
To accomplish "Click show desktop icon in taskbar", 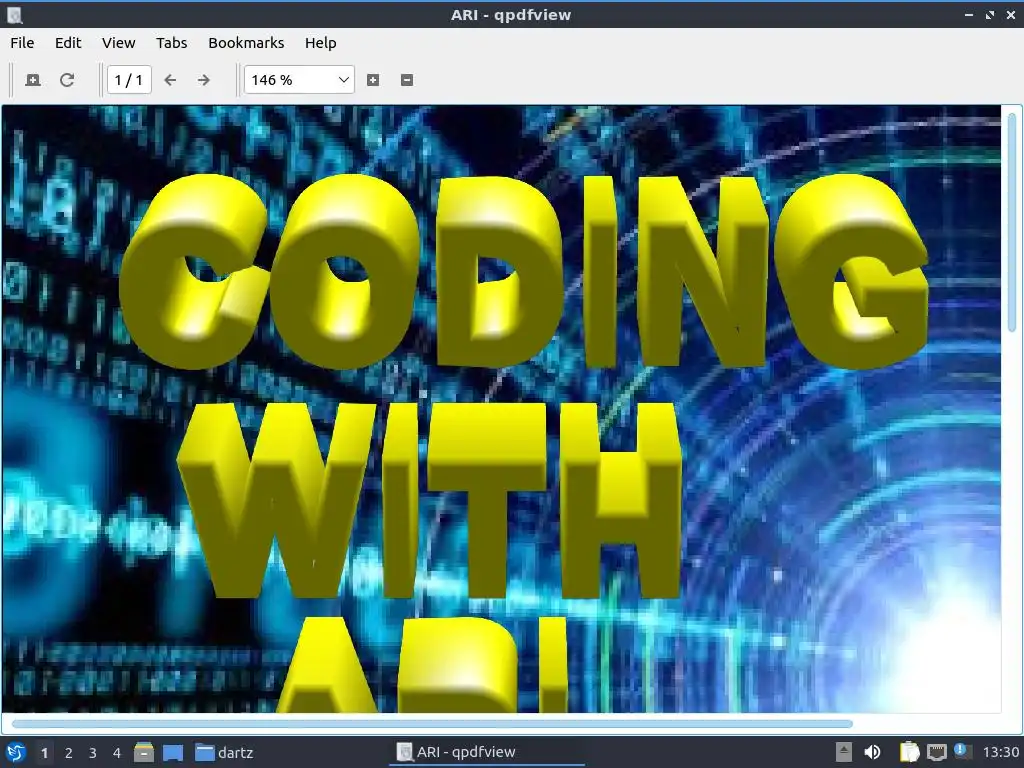I will (x=173, y=752).
